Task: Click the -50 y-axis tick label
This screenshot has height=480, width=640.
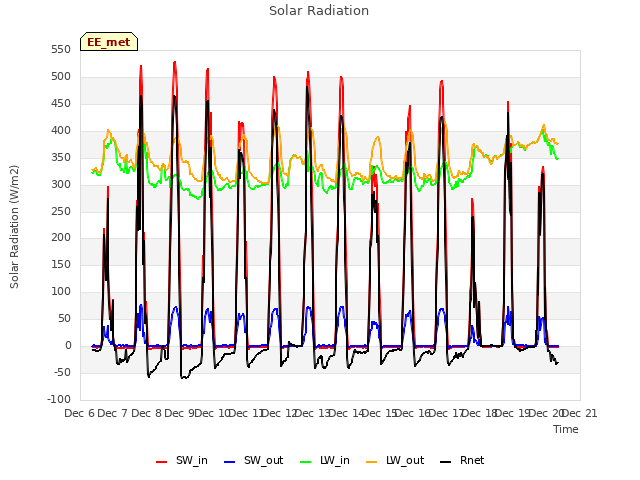Action: [62, 372]
